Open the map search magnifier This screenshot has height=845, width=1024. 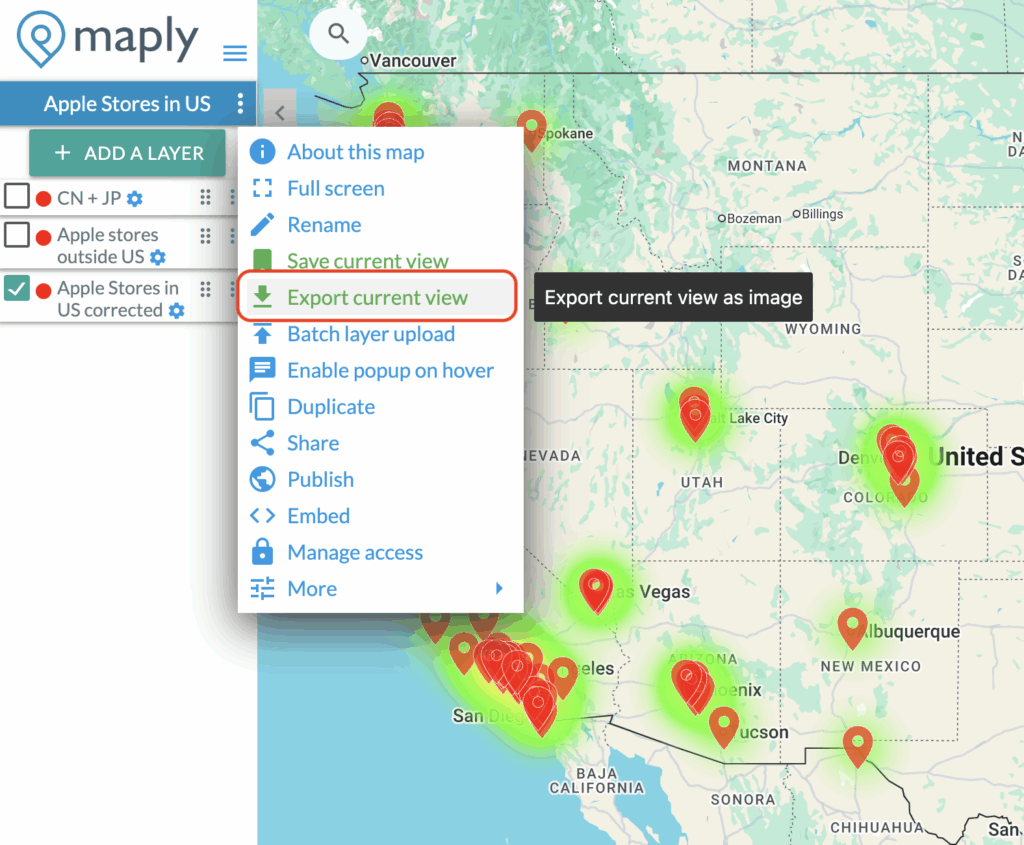pos(337,33)
